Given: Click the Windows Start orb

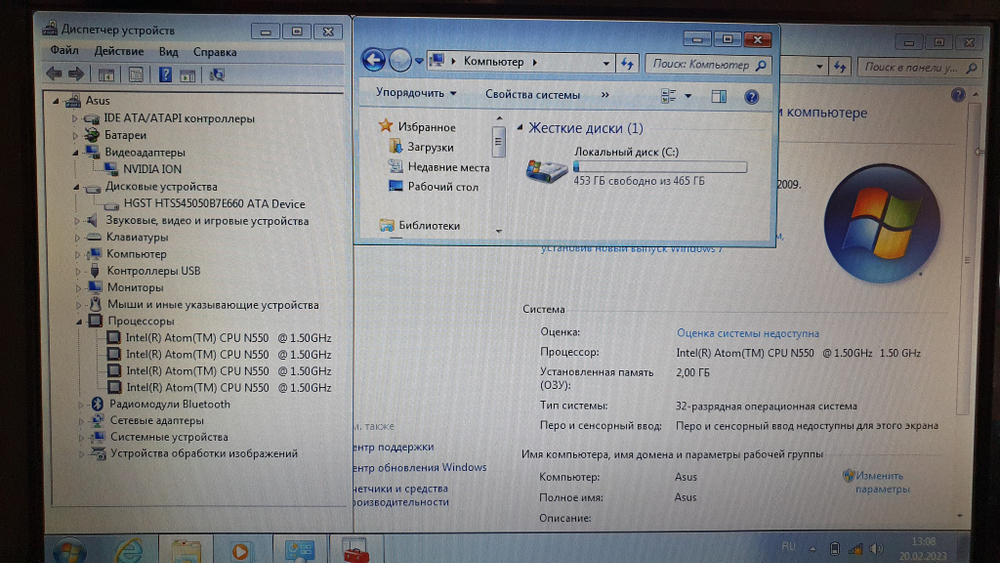Looking at the screenshot, I should pyautogui.click(x=70, y=549).
